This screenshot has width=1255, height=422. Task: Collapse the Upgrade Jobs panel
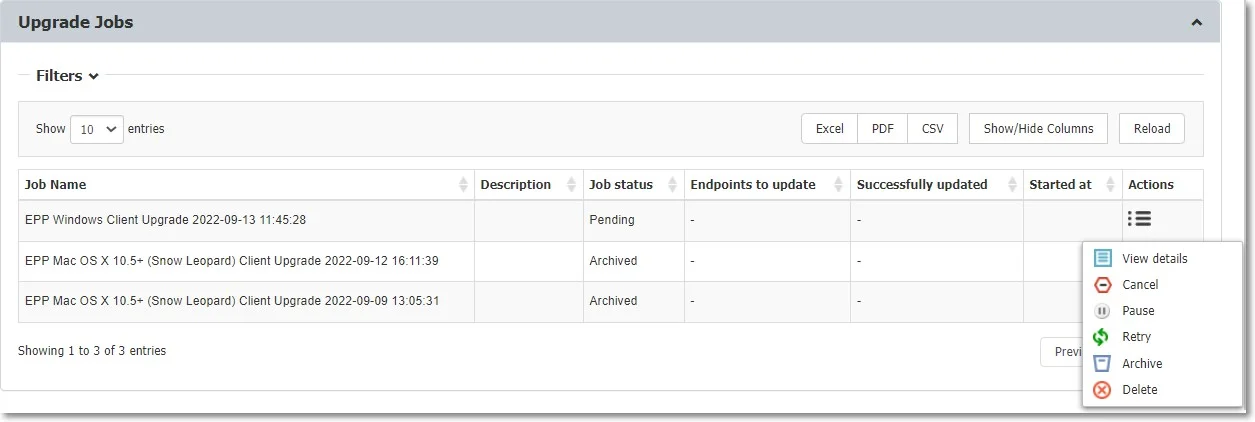[1197, 22]
